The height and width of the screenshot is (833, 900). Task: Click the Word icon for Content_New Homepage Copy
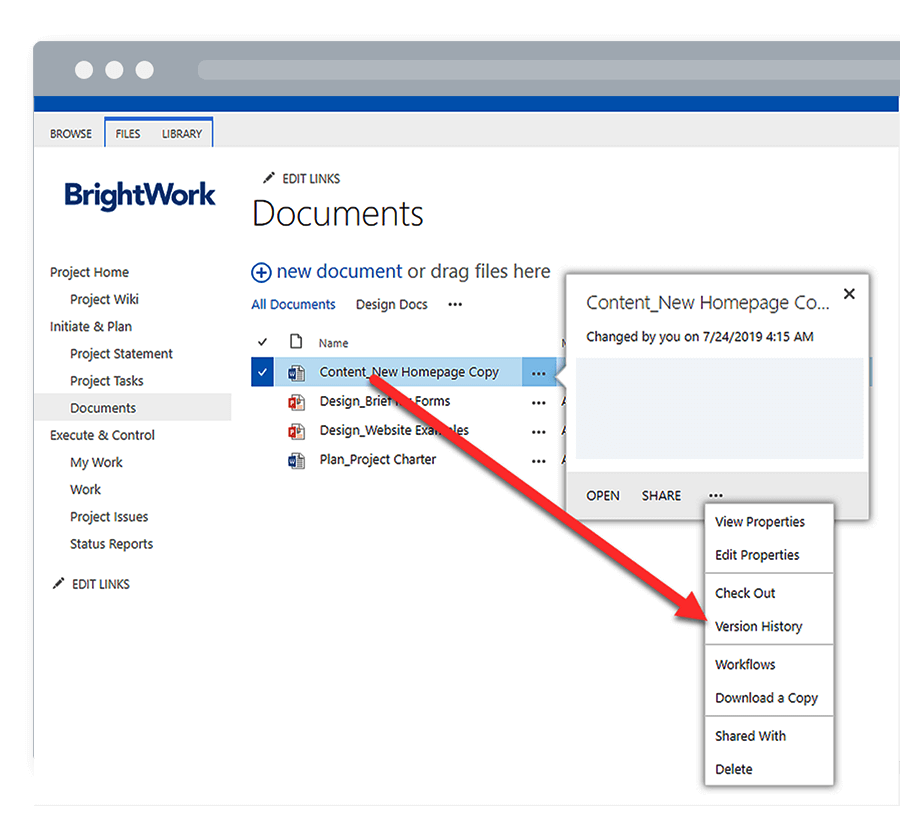(296, 373)
